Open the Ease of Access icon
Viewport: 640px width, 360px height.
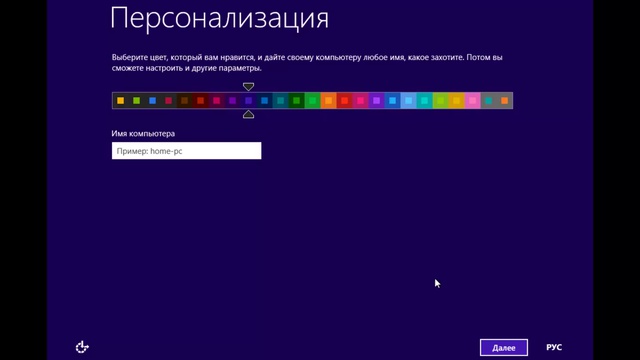(82, 347)
